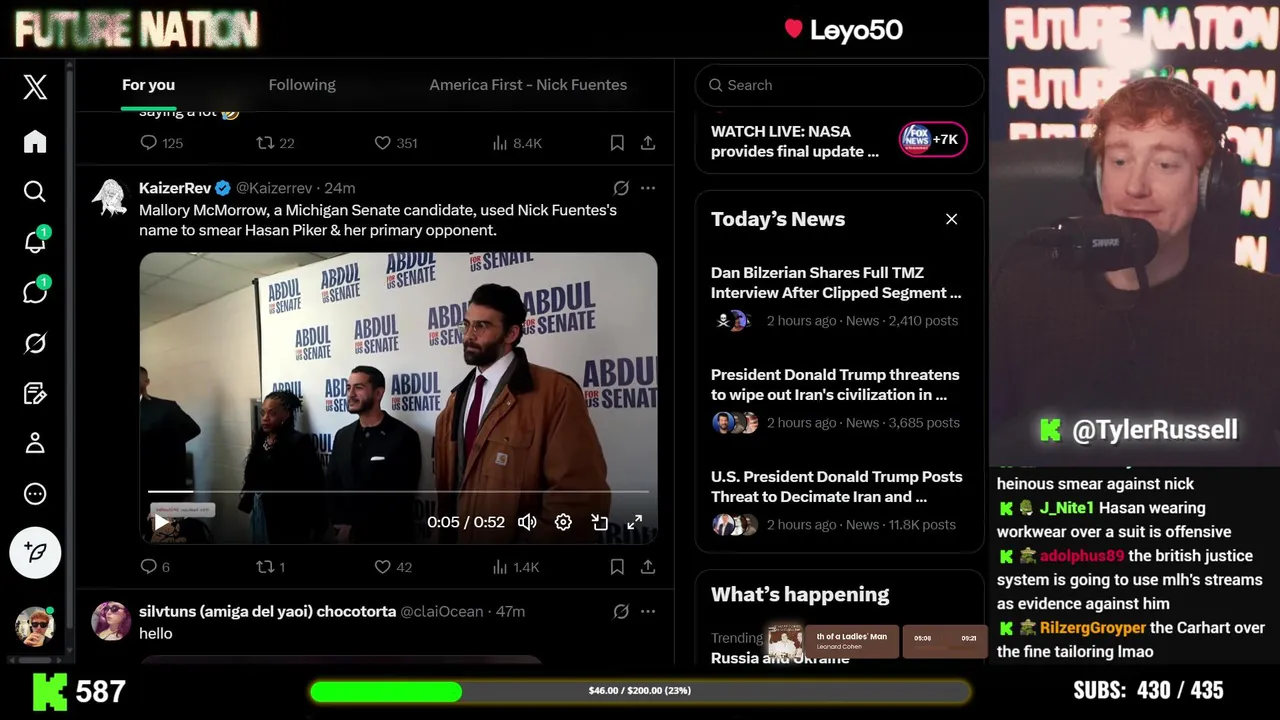Seek on the video progress bar
The width and height of the screenshot is (1280, 720).
pyautogui.click(x=399, y=491)
